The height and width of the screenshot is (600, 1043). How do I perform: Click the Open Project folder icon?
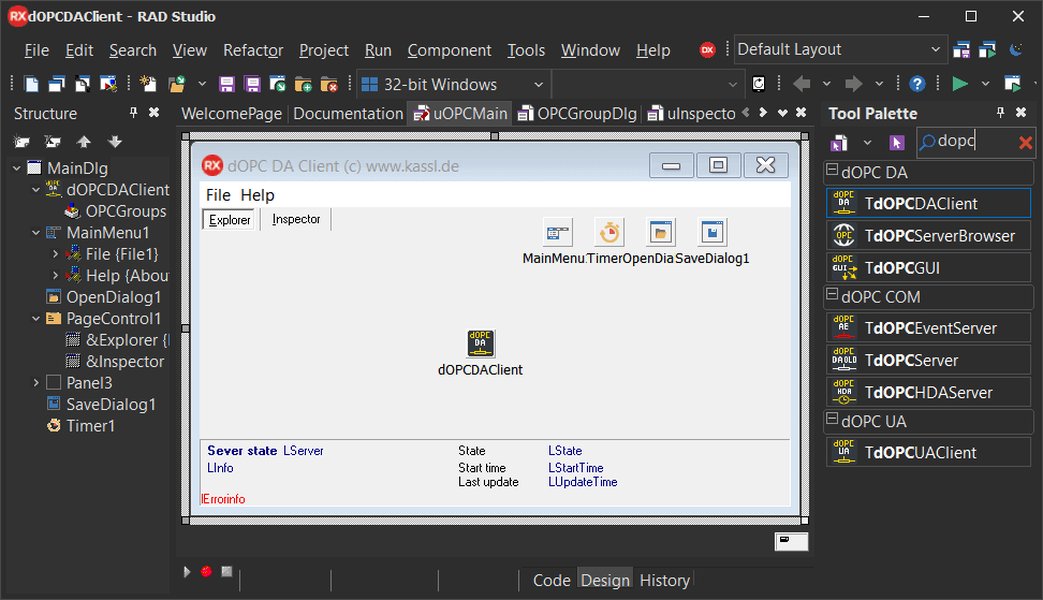coord(177,84)
